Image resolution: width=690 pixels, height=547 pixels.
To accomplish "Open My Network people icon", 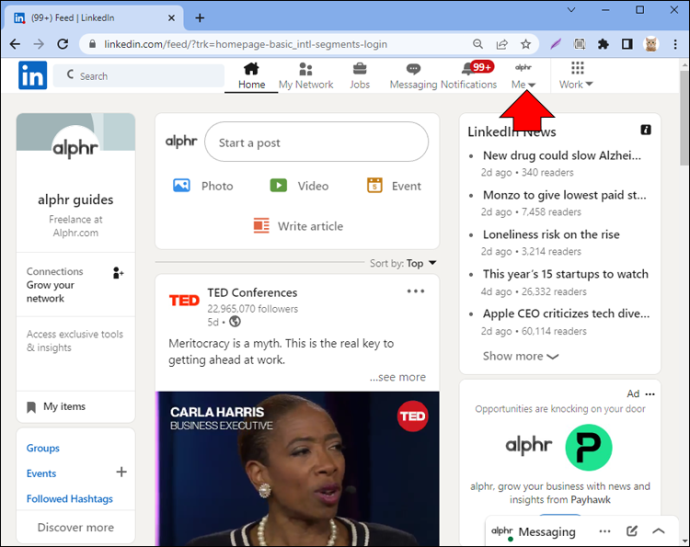I will [305, 69].
